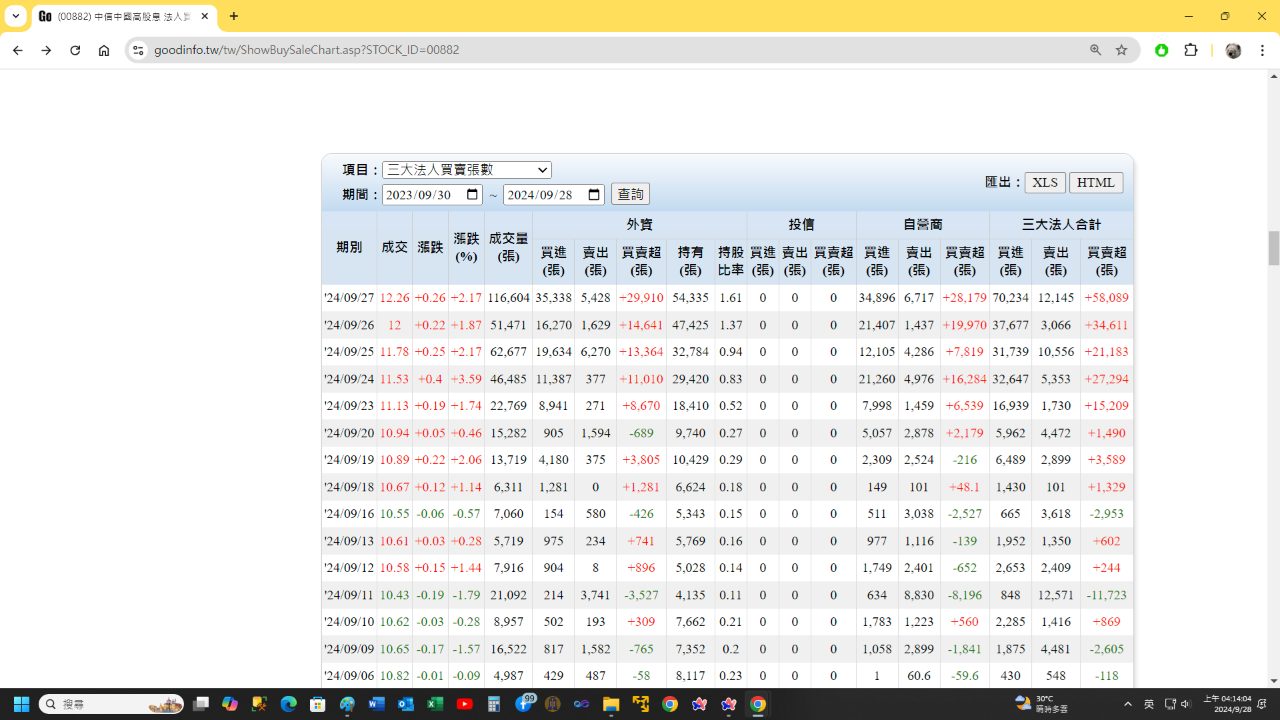Click the browser home icon
The height and width of the screenshot is (720, 1280).
(104, 50)
